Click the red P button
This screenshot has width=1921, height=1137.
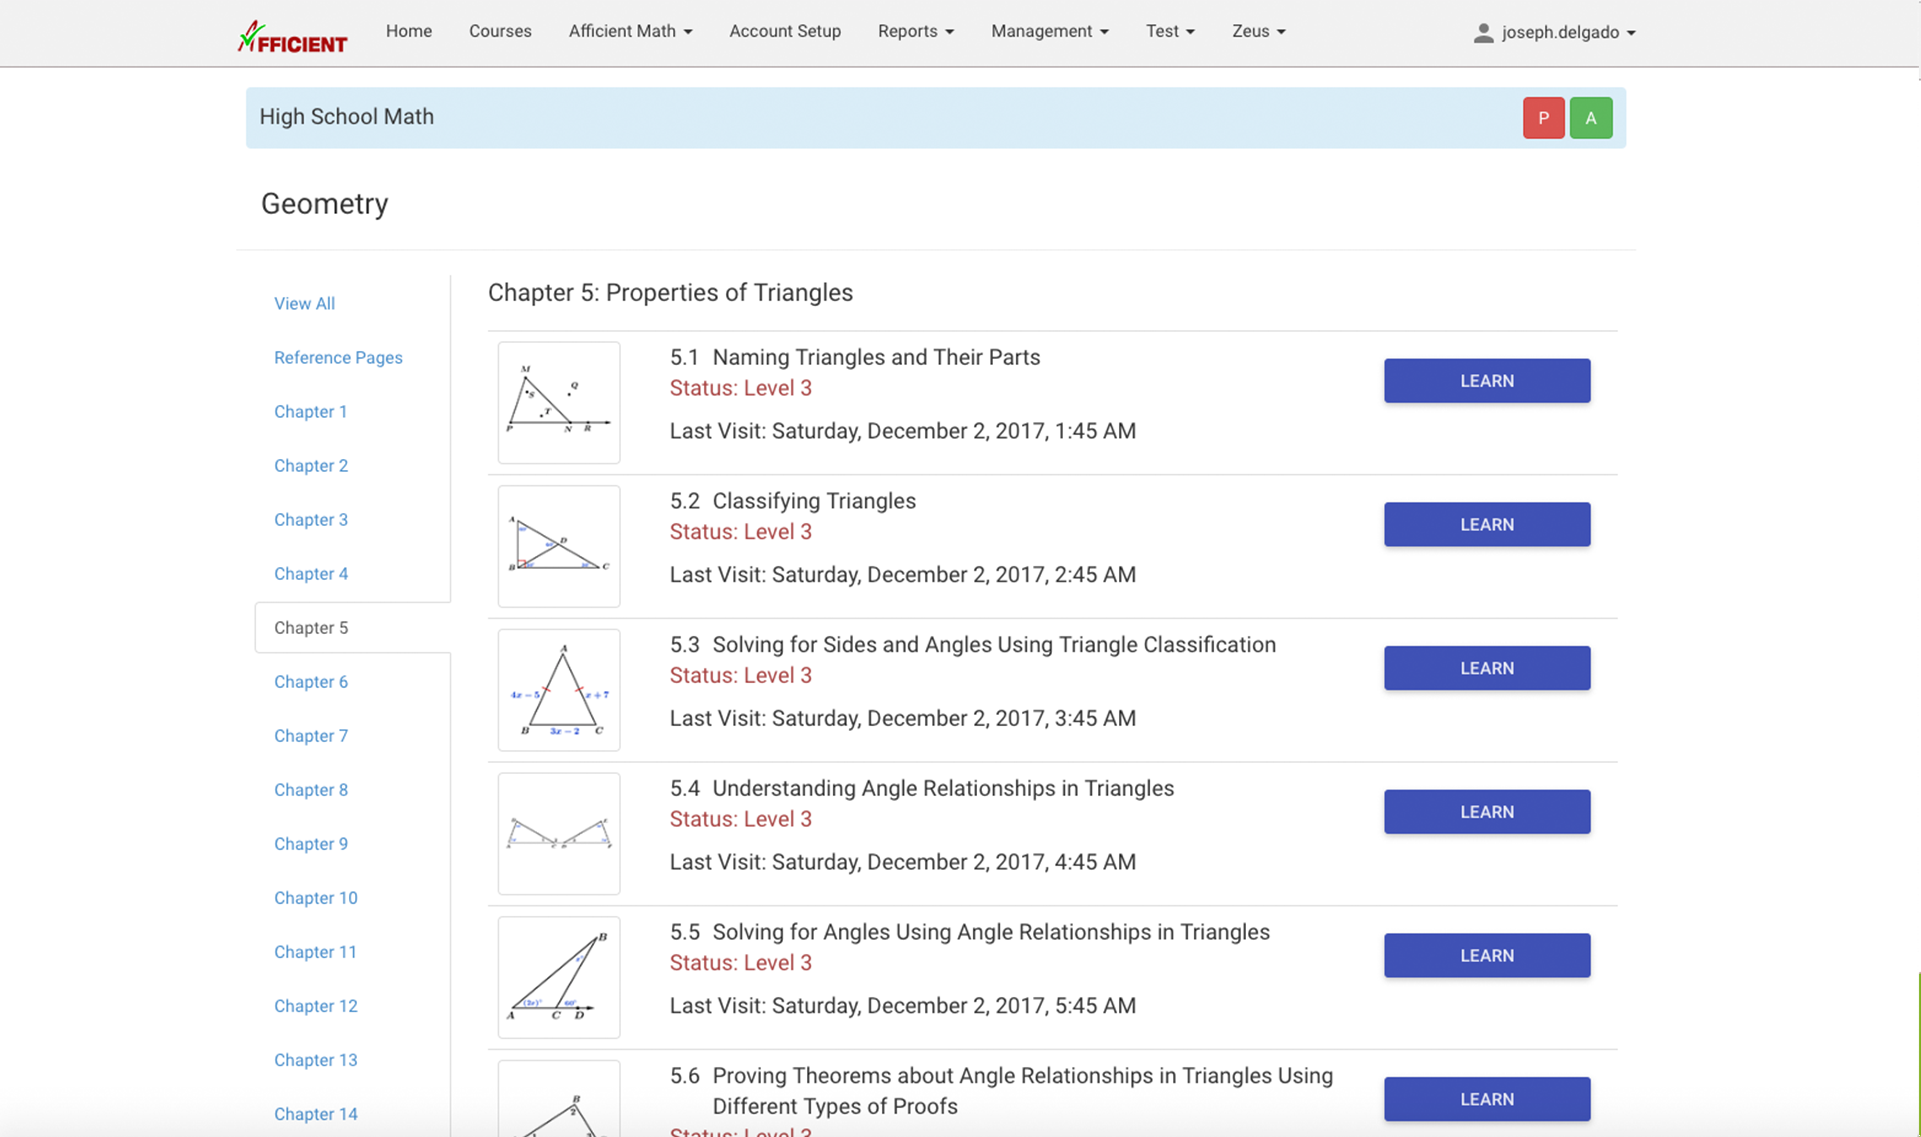[x=1543, y=118]
